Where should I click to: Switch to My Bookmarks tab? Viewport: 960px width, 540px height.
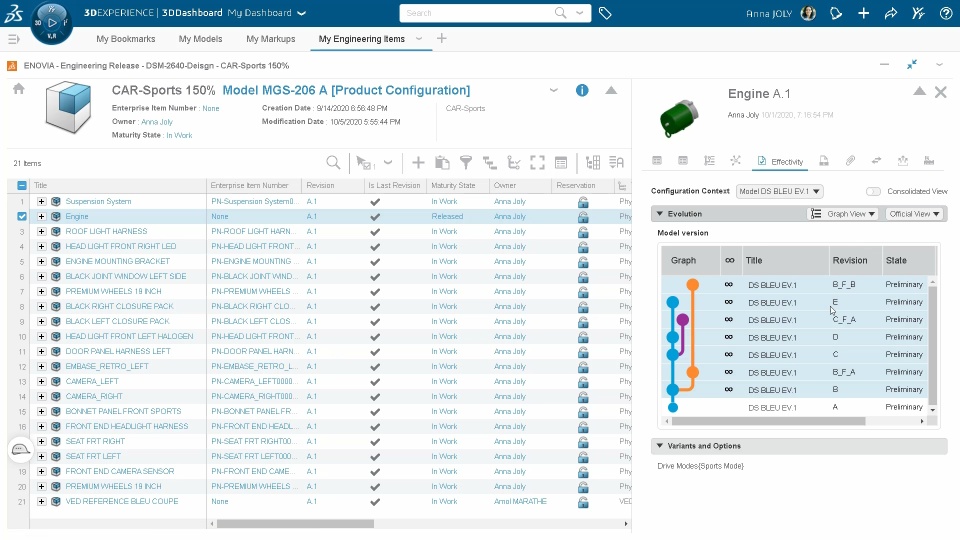(x=126, y=39)
